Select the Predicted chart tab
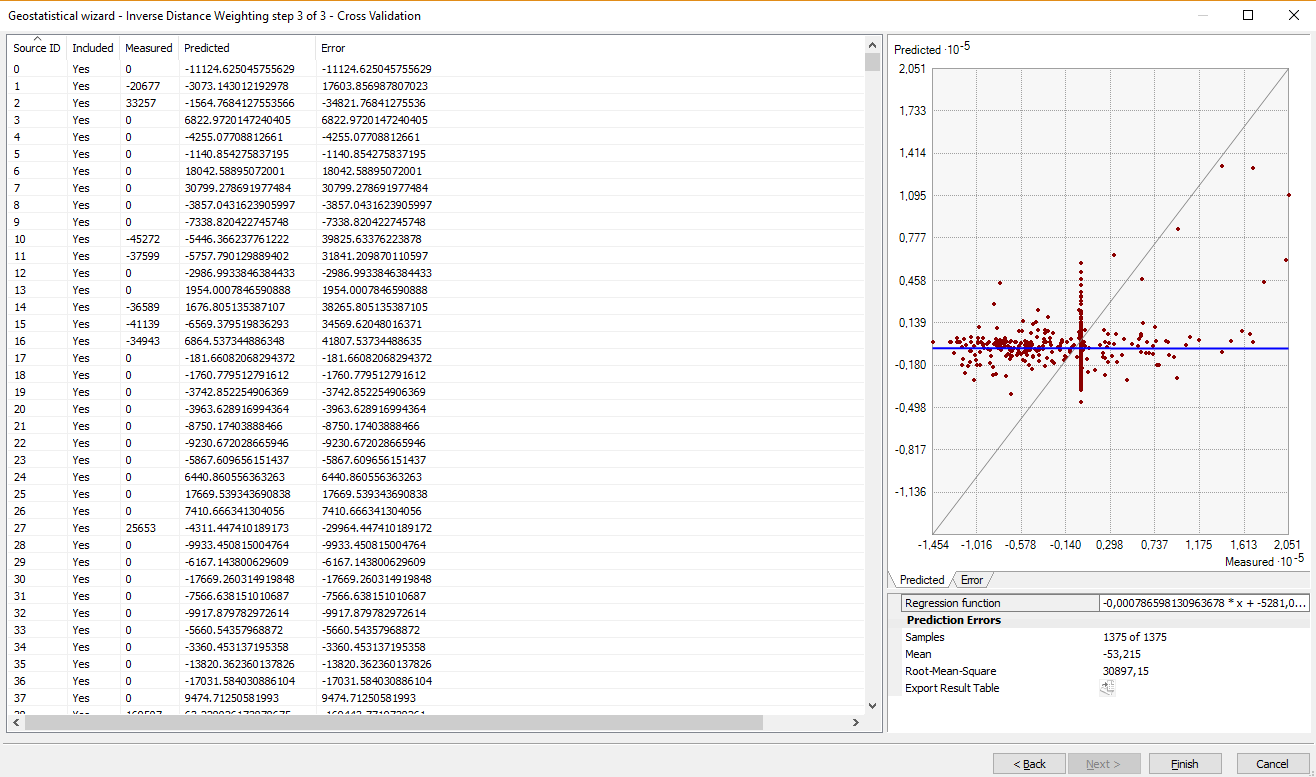Viewport: 1316px width, 777px height. (921, 580)
